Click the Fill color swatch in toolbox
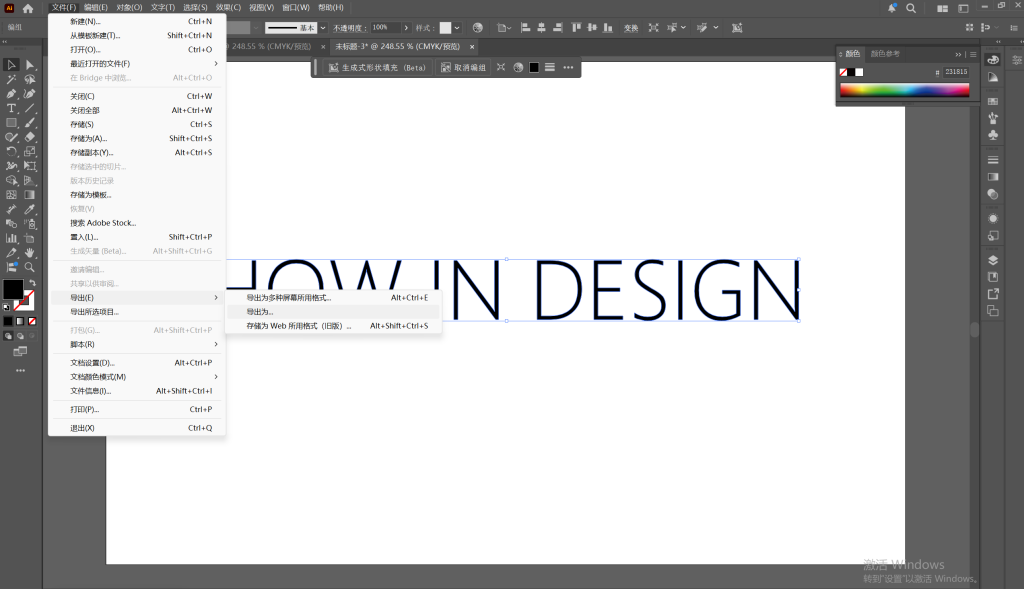 pyautogui.click(x=13, y=289)
